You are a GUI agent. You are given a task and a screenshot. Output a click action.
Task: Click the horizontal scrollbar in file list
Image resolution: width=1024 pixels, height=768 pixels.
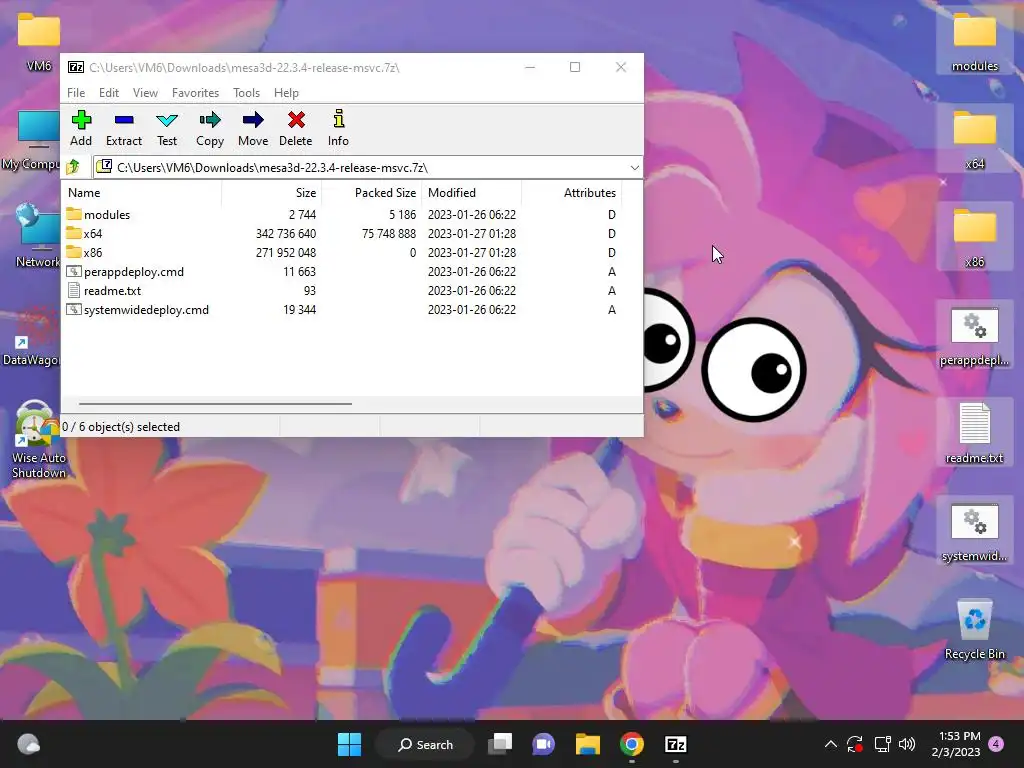click(216, 404)
